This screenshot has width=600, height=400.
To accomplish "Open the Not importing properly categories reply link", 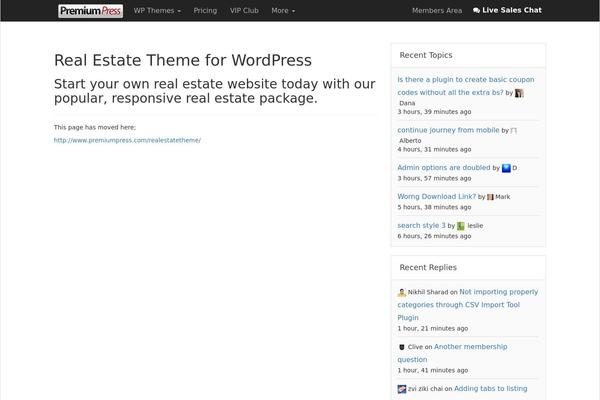I will pos(468,305).
